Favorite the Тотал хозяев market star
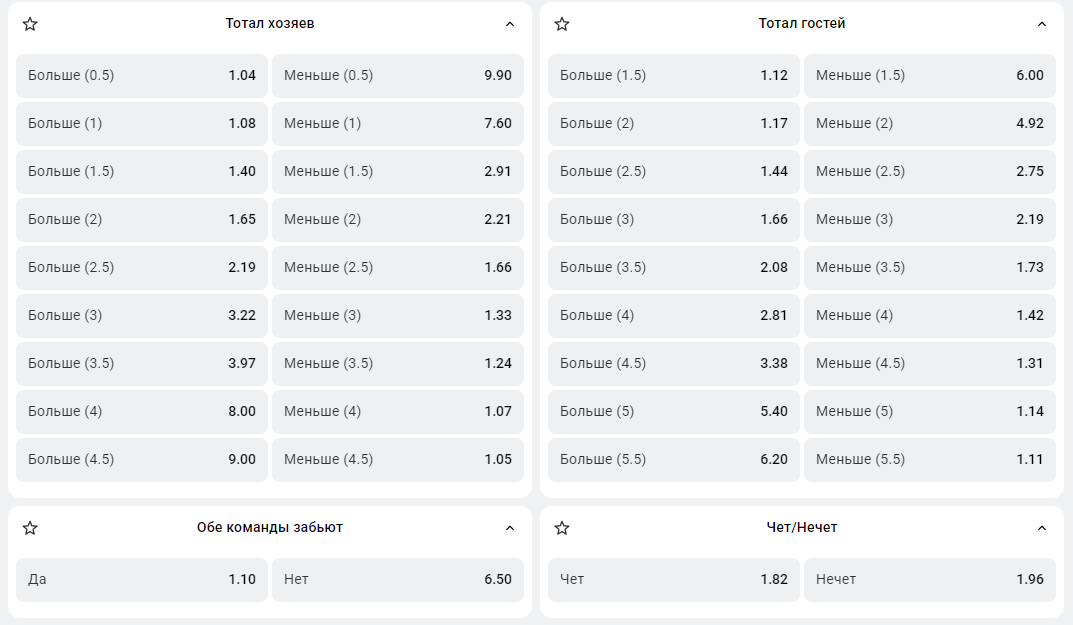The height and width of the screenshot is (625, 1073). [30, 24]
